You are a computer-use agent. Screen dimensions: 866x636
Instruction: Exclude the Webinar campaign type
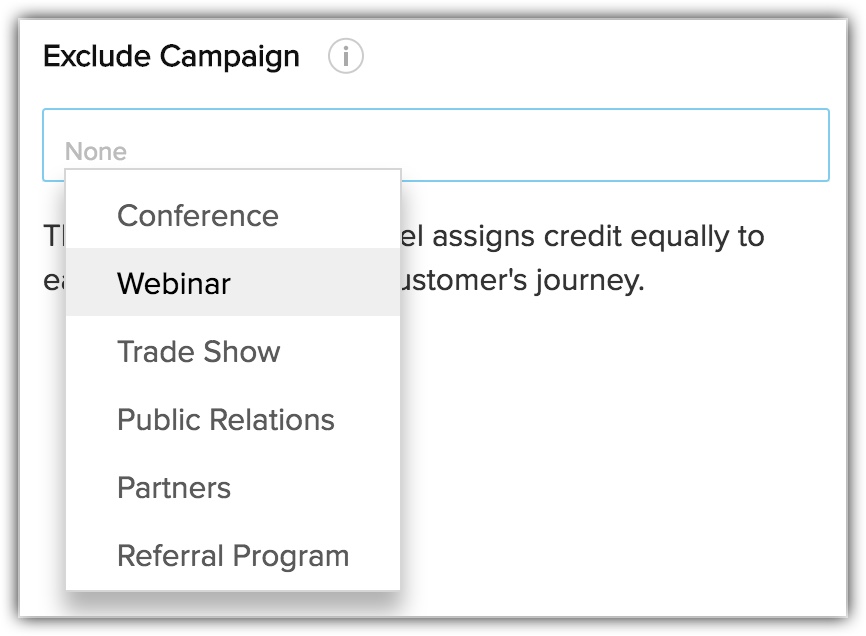pos(174,284)
